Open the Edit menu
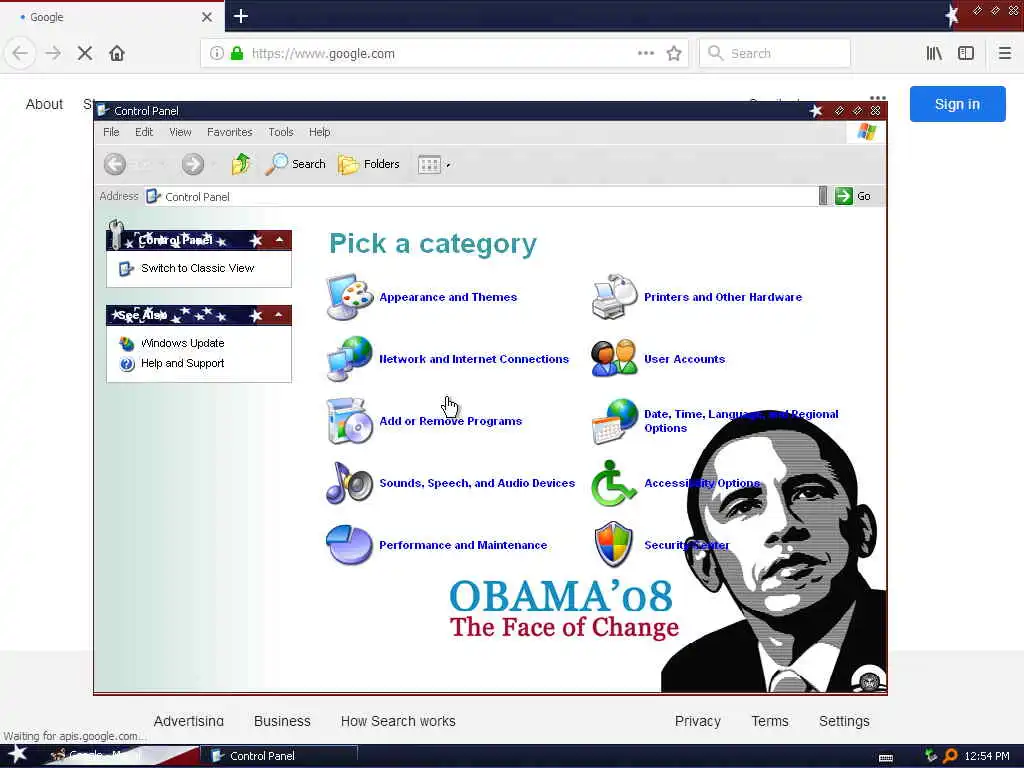This screenshot has width=1024, height=768. tap(144, 132)
